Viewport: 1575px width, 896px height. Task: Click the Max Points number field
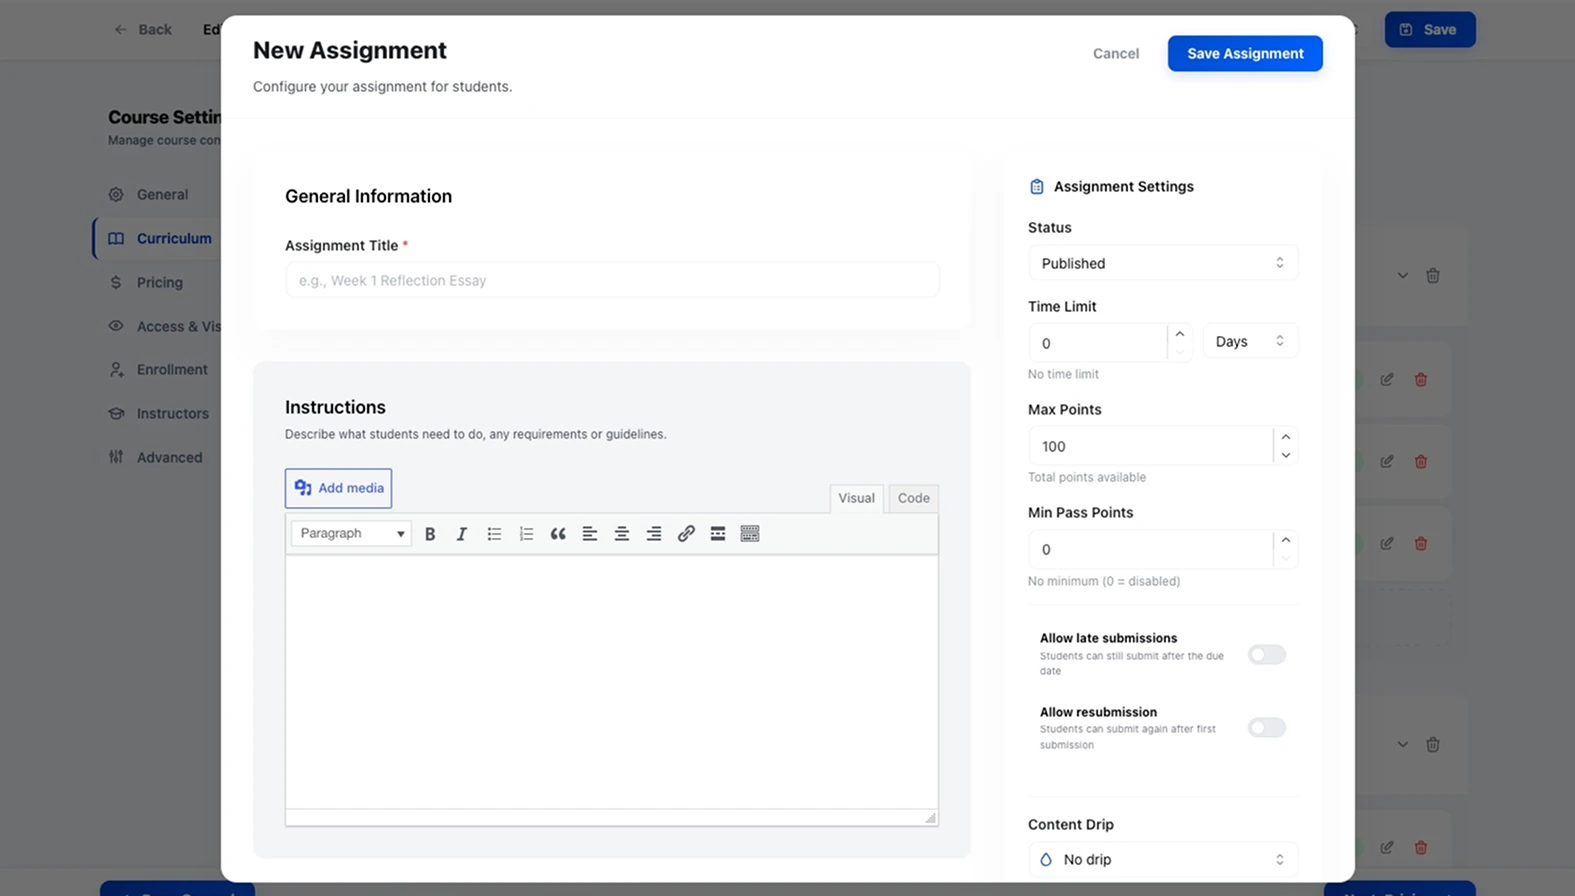(1150, 446)
